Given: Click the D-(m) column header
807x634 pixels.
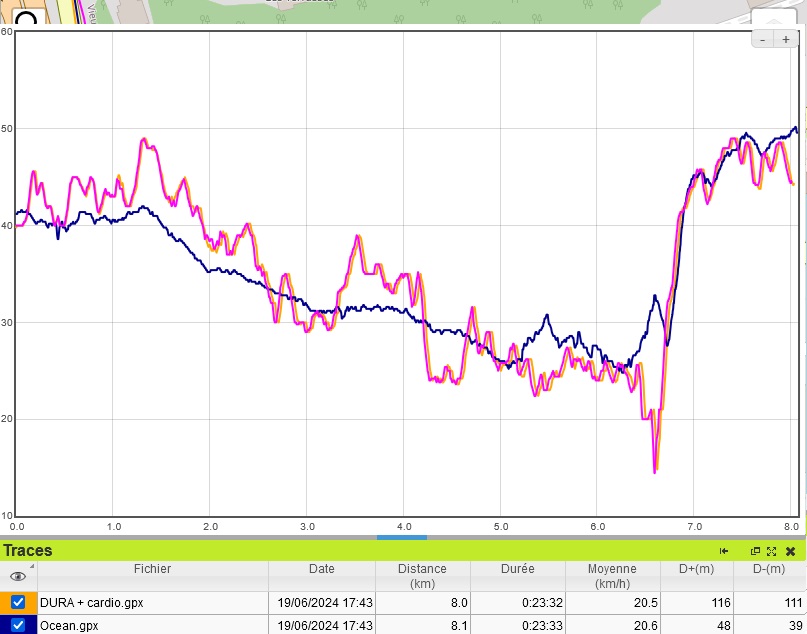Looking at the screenshot, I should pos(769,569).
